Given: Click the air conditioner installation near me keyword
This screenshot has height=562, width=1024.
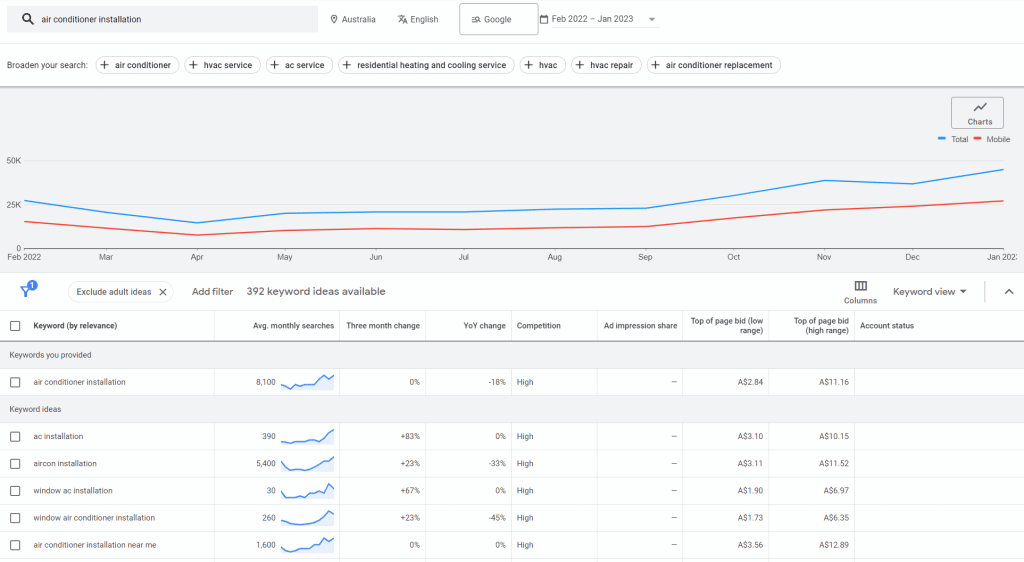Looking at the screenshot, I should tap(95, 545).
